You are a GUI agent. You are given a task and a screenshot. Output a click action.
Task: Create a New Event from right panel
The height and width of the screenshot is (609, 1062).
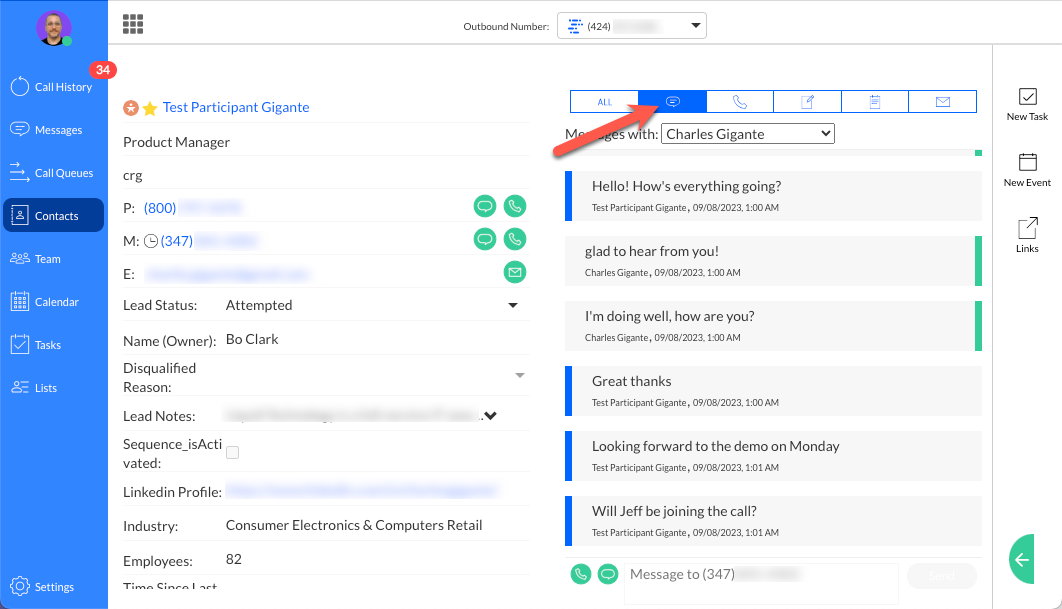tap(1027, 170)
